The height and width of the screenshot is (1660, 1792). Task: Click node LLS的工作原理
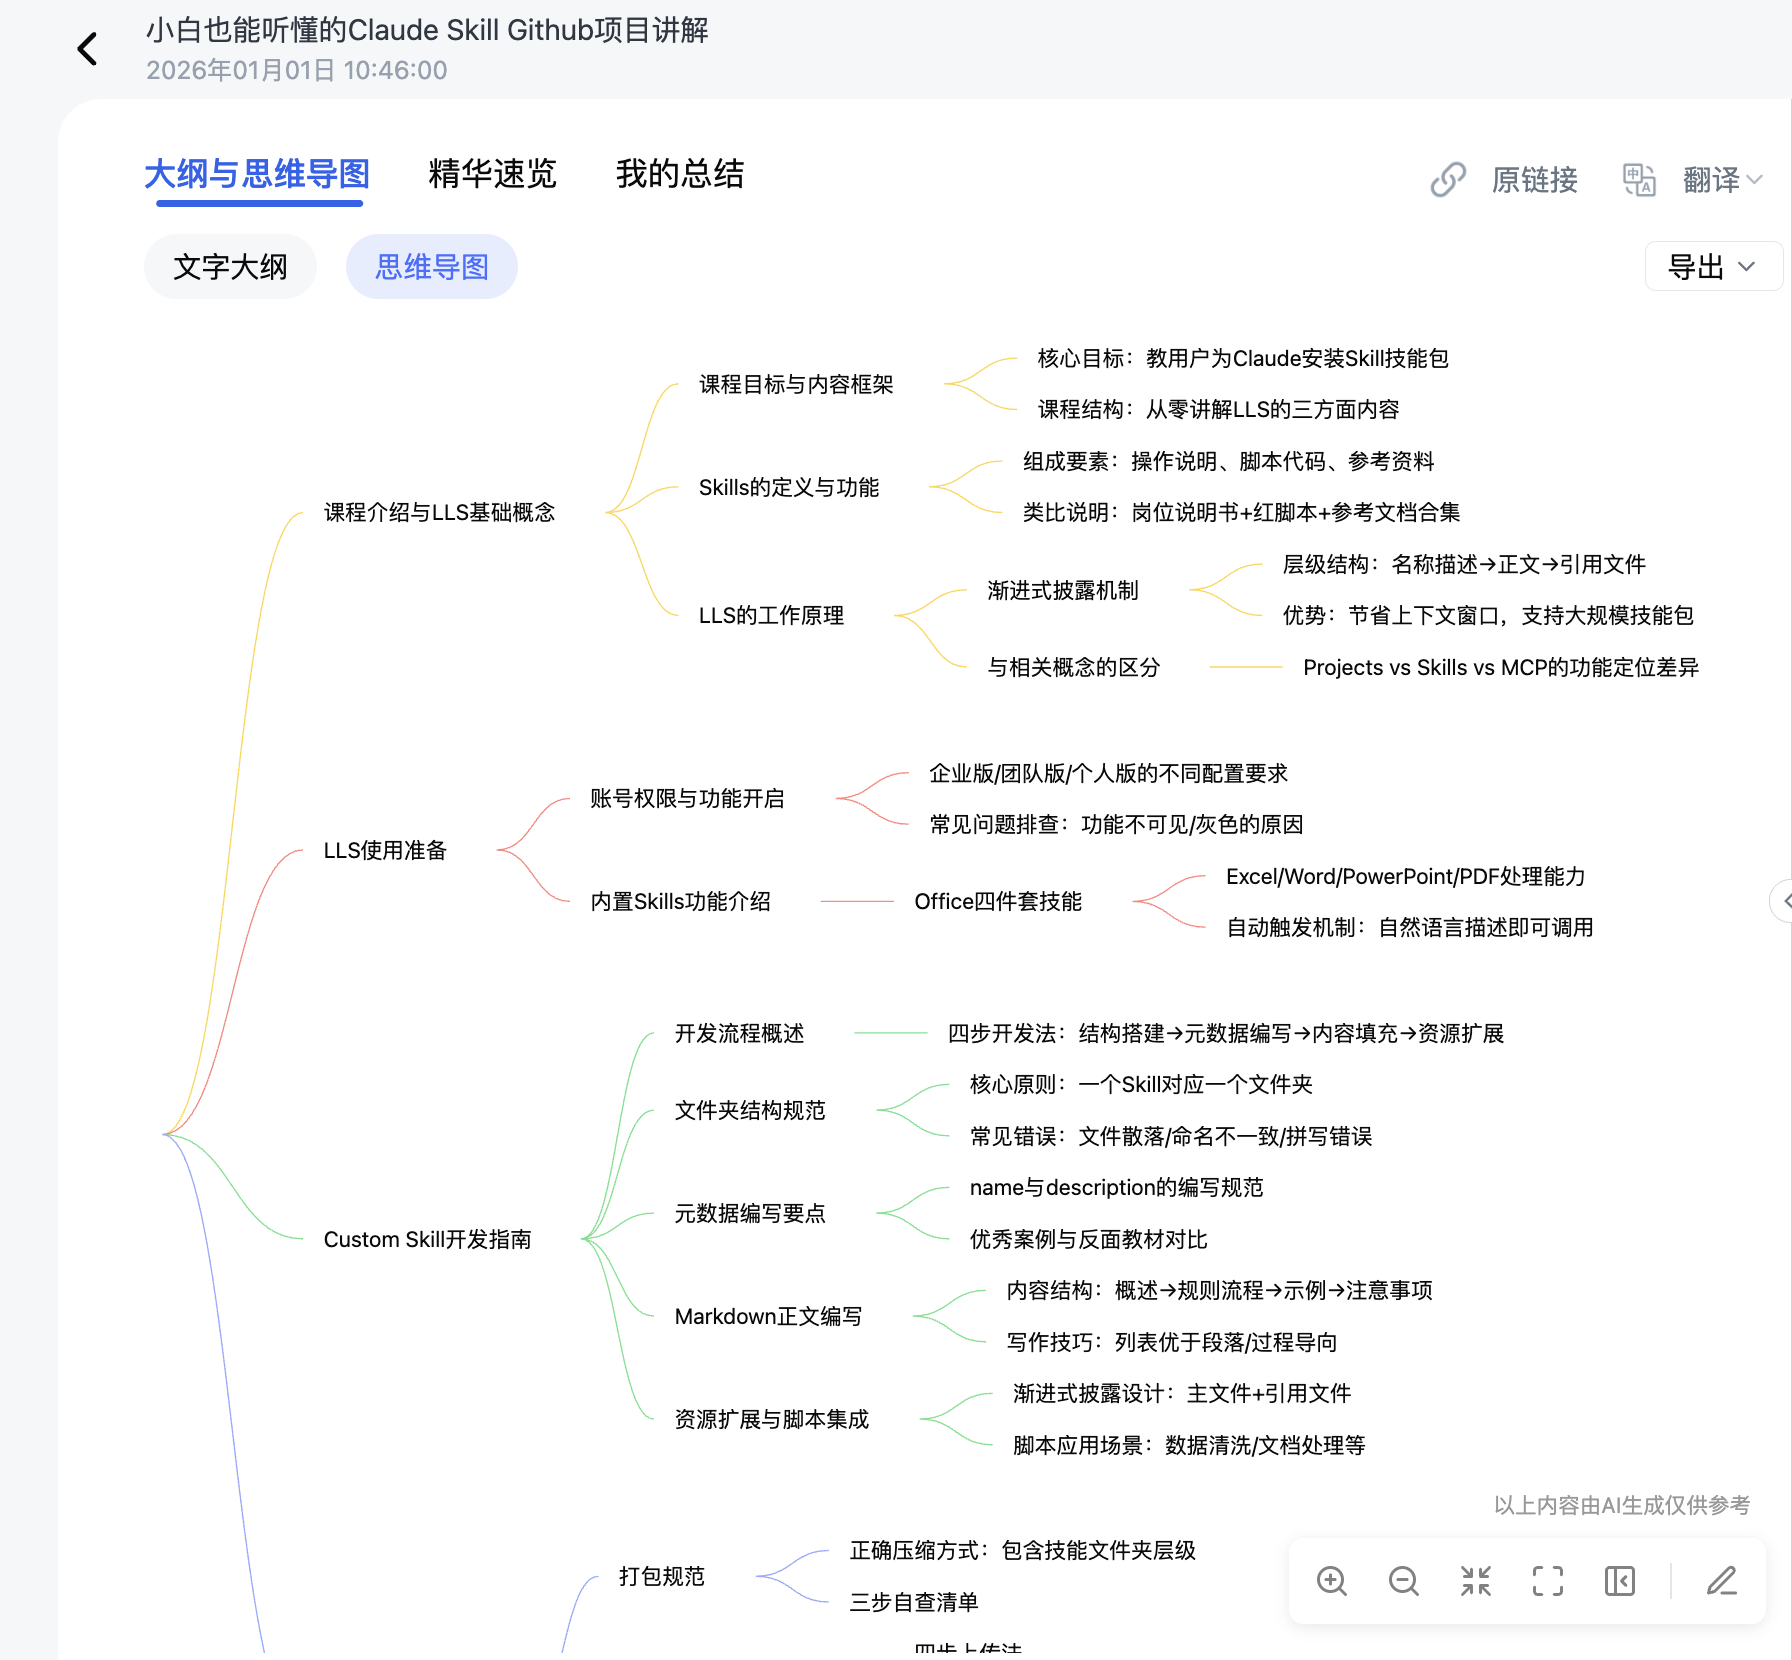point(771,615)
